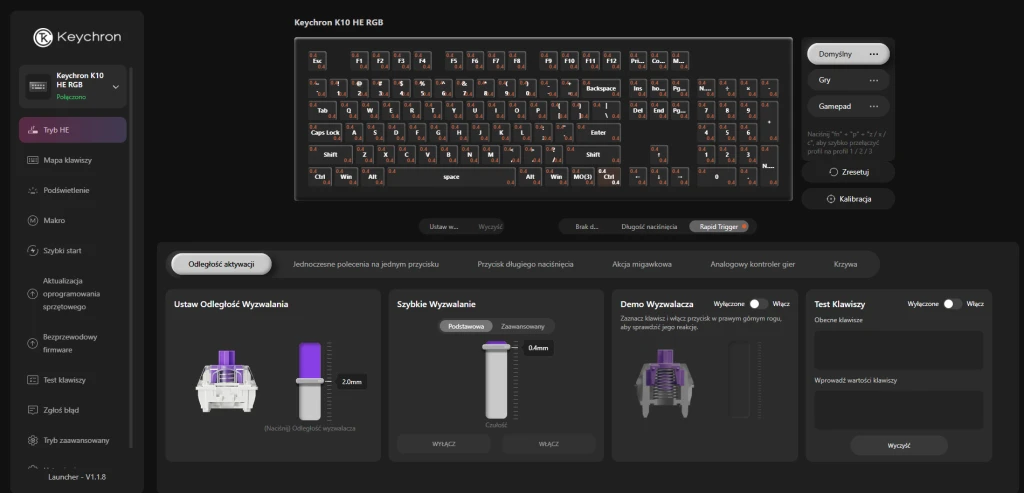Switch to the Krzywa tab
The width and height of the screenshot is (1024, 493).
click(x=845, y=264)
